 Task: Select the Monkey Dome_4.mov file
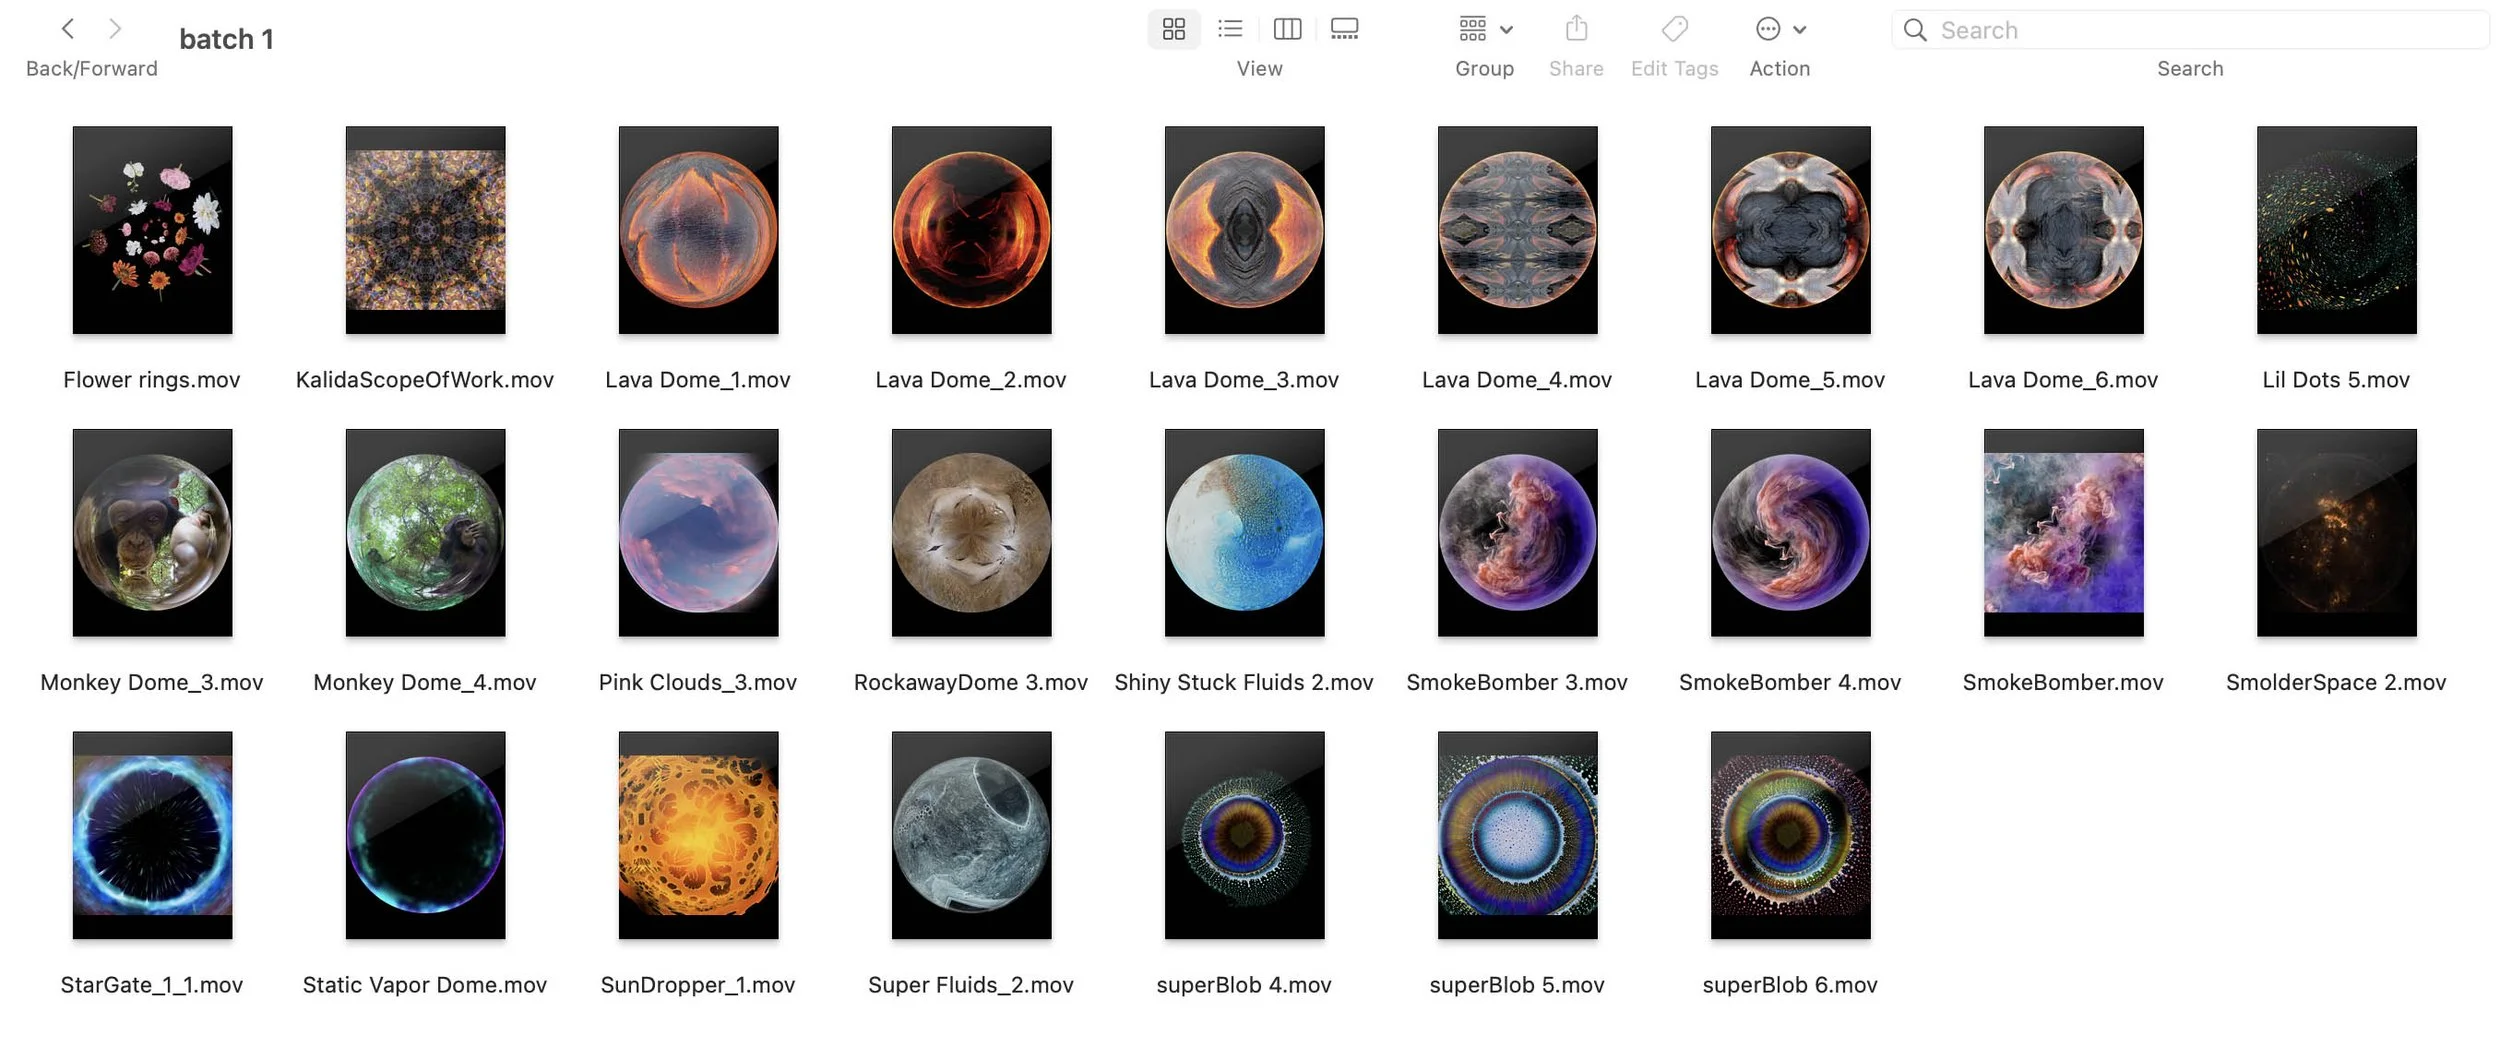coord(425,533)
